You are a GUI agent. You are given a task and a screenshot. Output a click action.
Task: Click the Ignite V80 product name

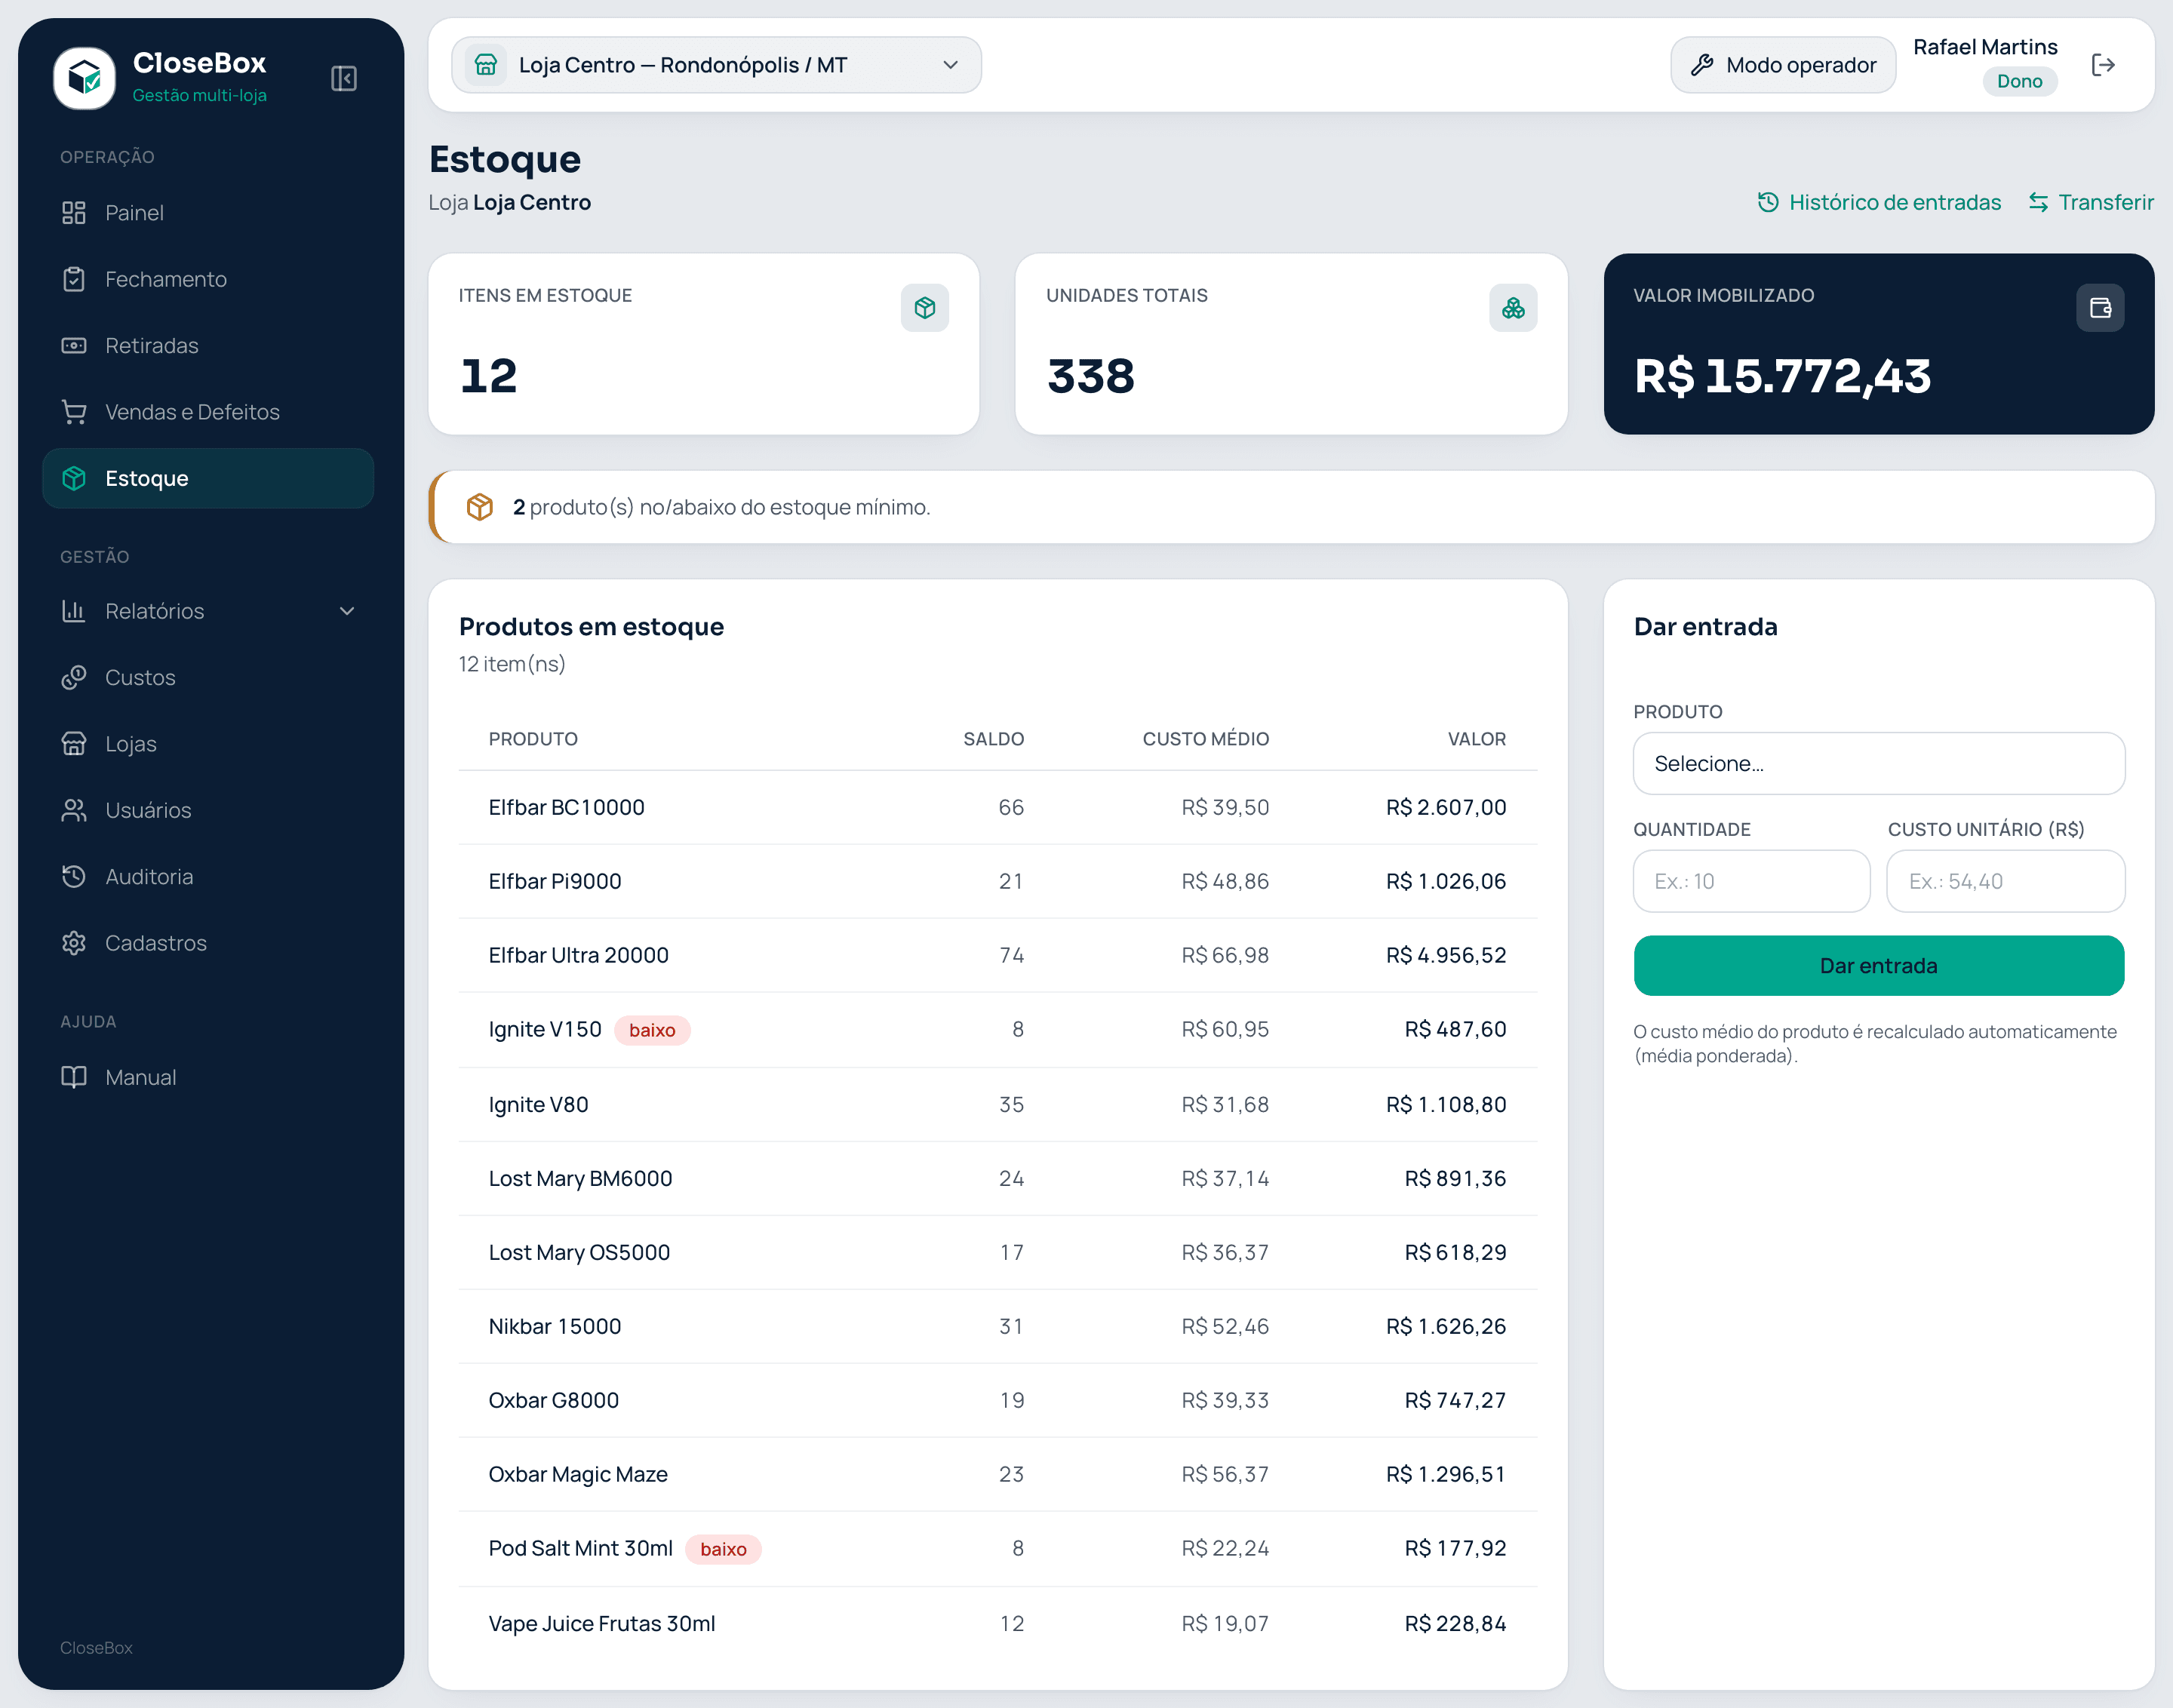point(539,1104)
